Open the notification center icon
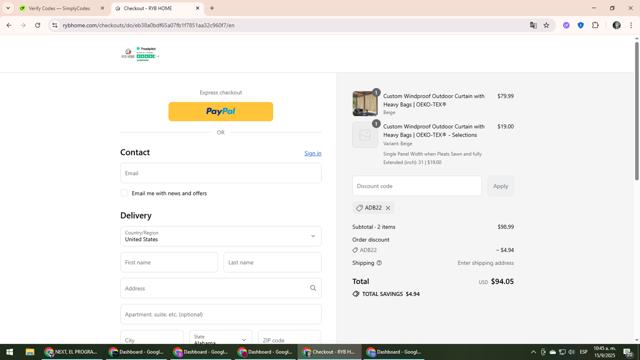640x360 pixels. [628, 352]
